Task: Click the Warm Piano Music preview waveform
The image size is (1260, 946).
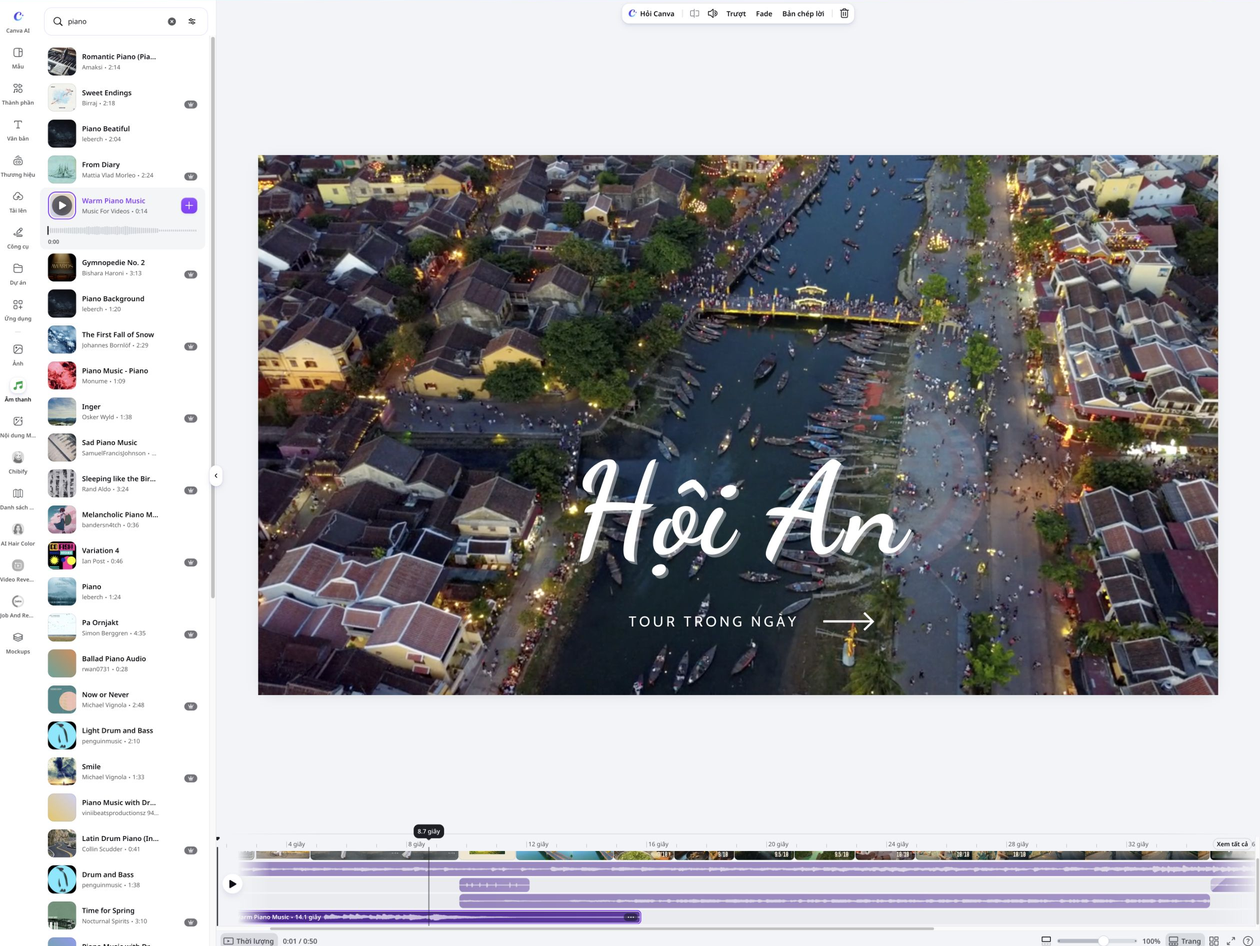Action: click(122, 231)
